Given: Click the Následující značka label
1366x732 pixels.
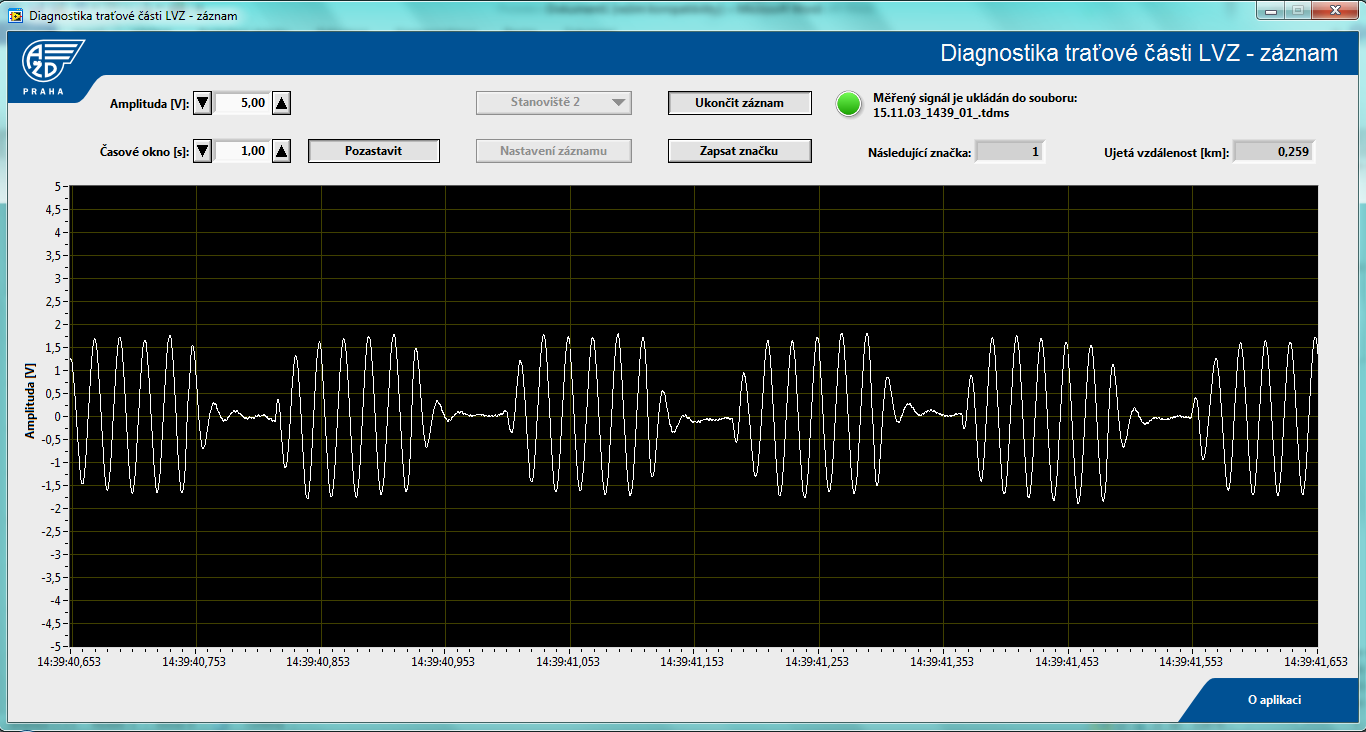Looking at the screenshot, I should point(919,153).
